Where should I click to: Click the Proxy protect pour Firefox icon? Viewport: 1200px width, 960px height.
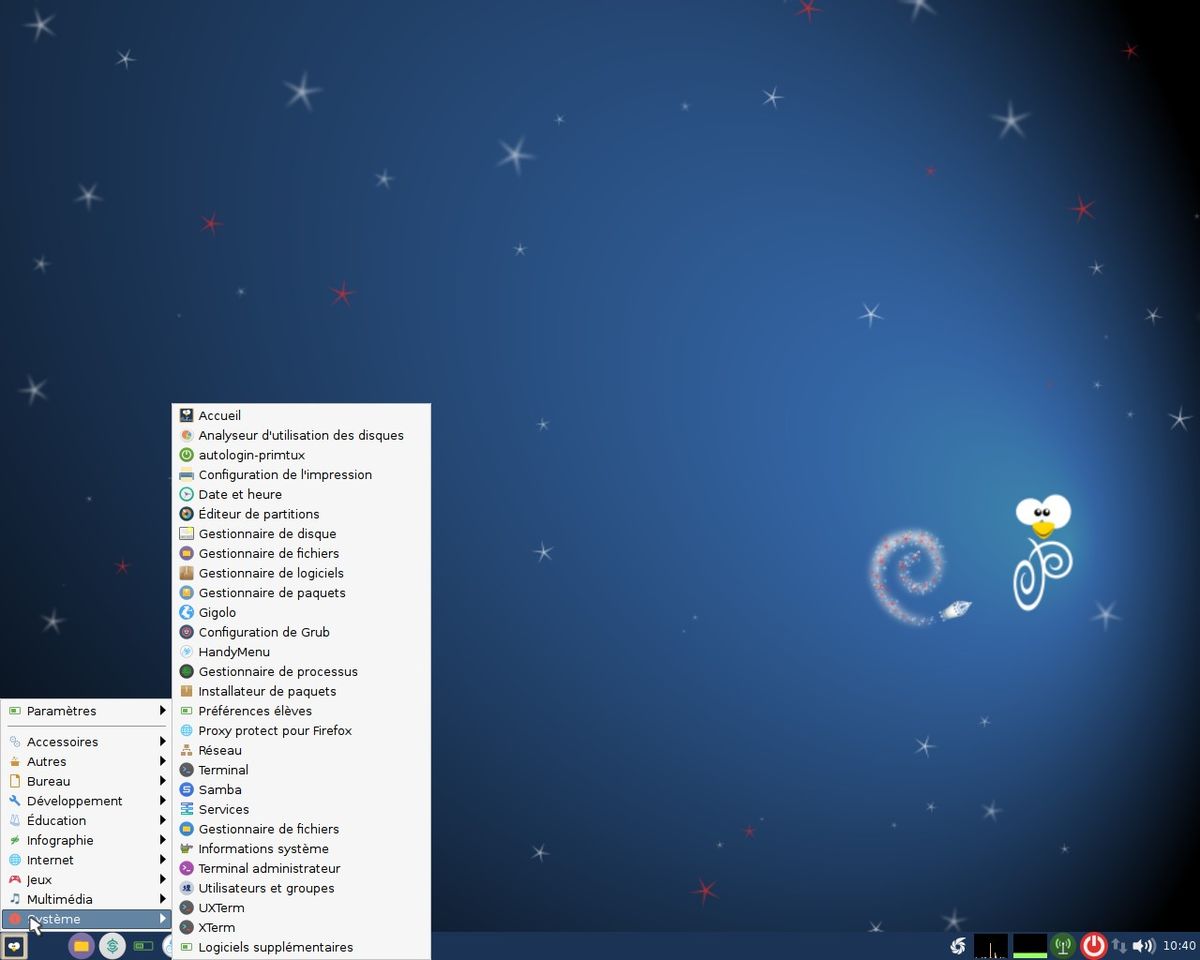pos(186,731)
